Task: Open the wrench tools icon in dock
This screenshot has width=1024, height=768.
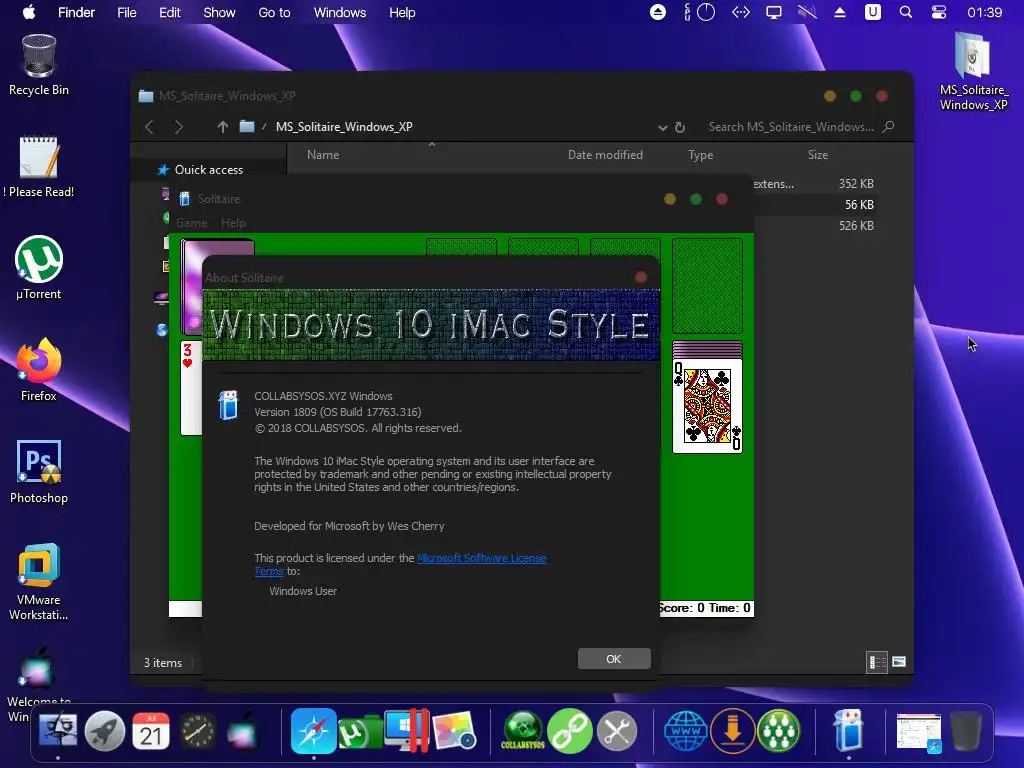Action: (616, 731)
